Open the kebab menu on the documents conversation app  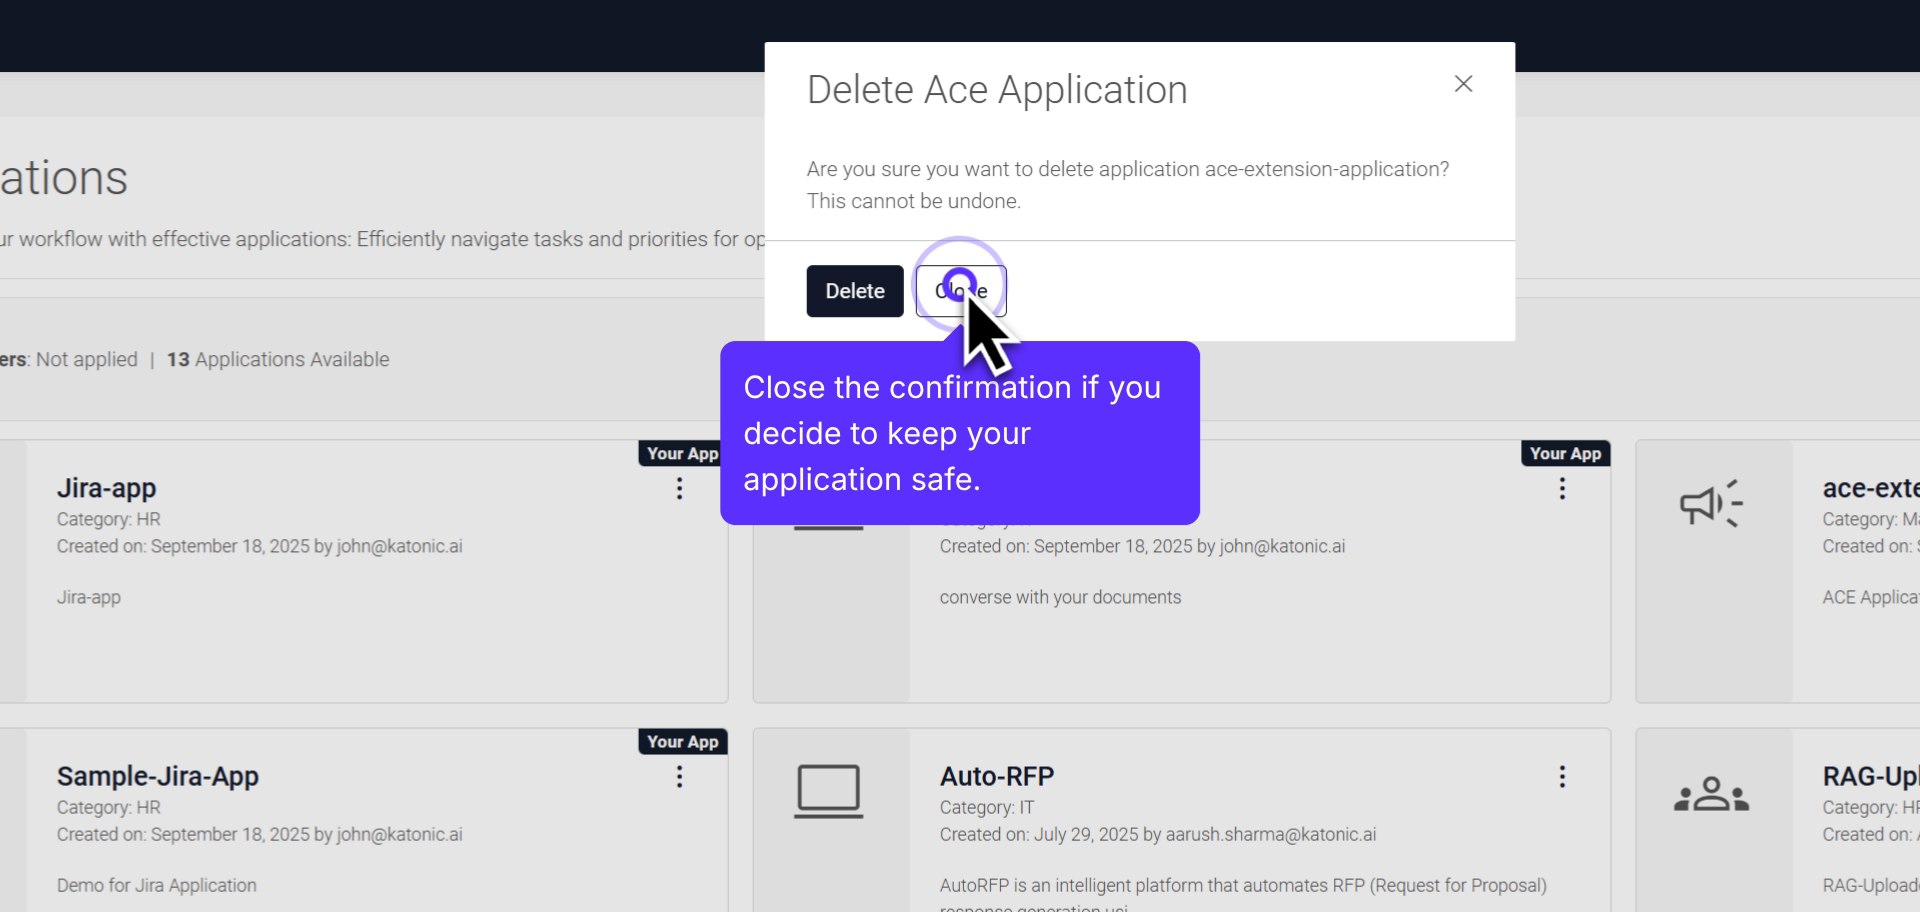point(1562,488)
